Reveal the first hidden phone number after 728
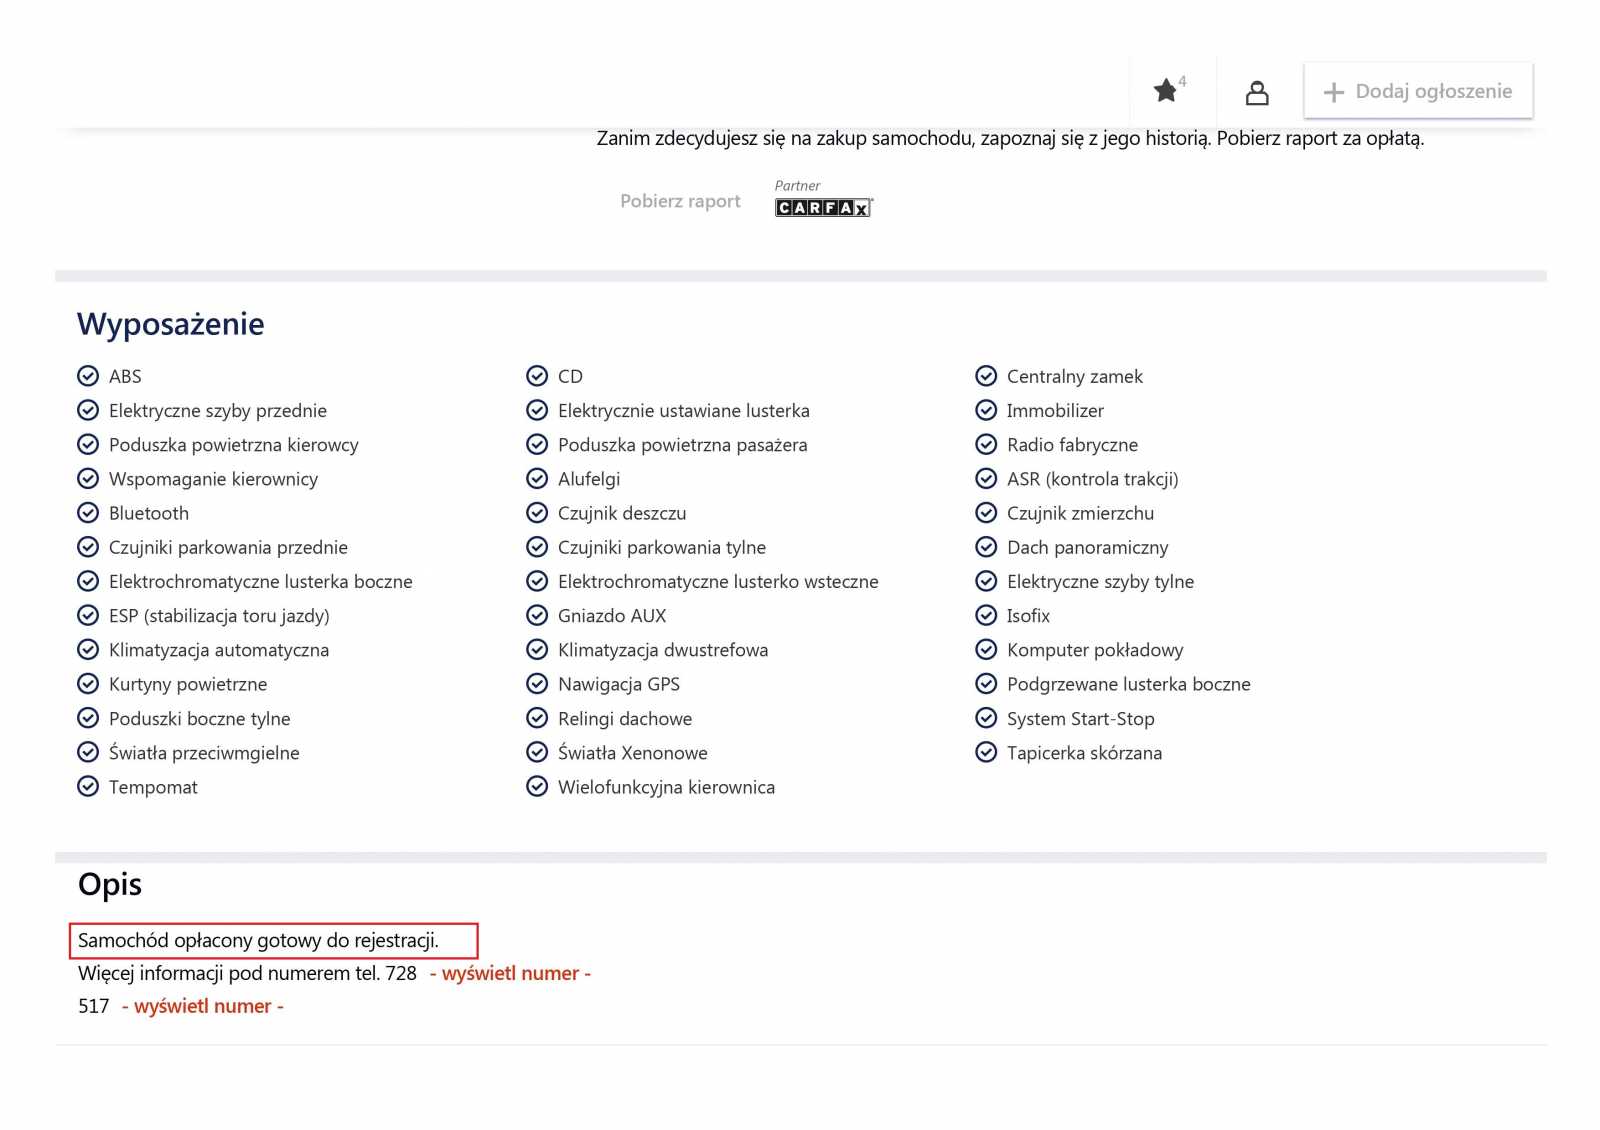The width and height of the screenshot is (1600, 1130). click(x=510, y=973)
